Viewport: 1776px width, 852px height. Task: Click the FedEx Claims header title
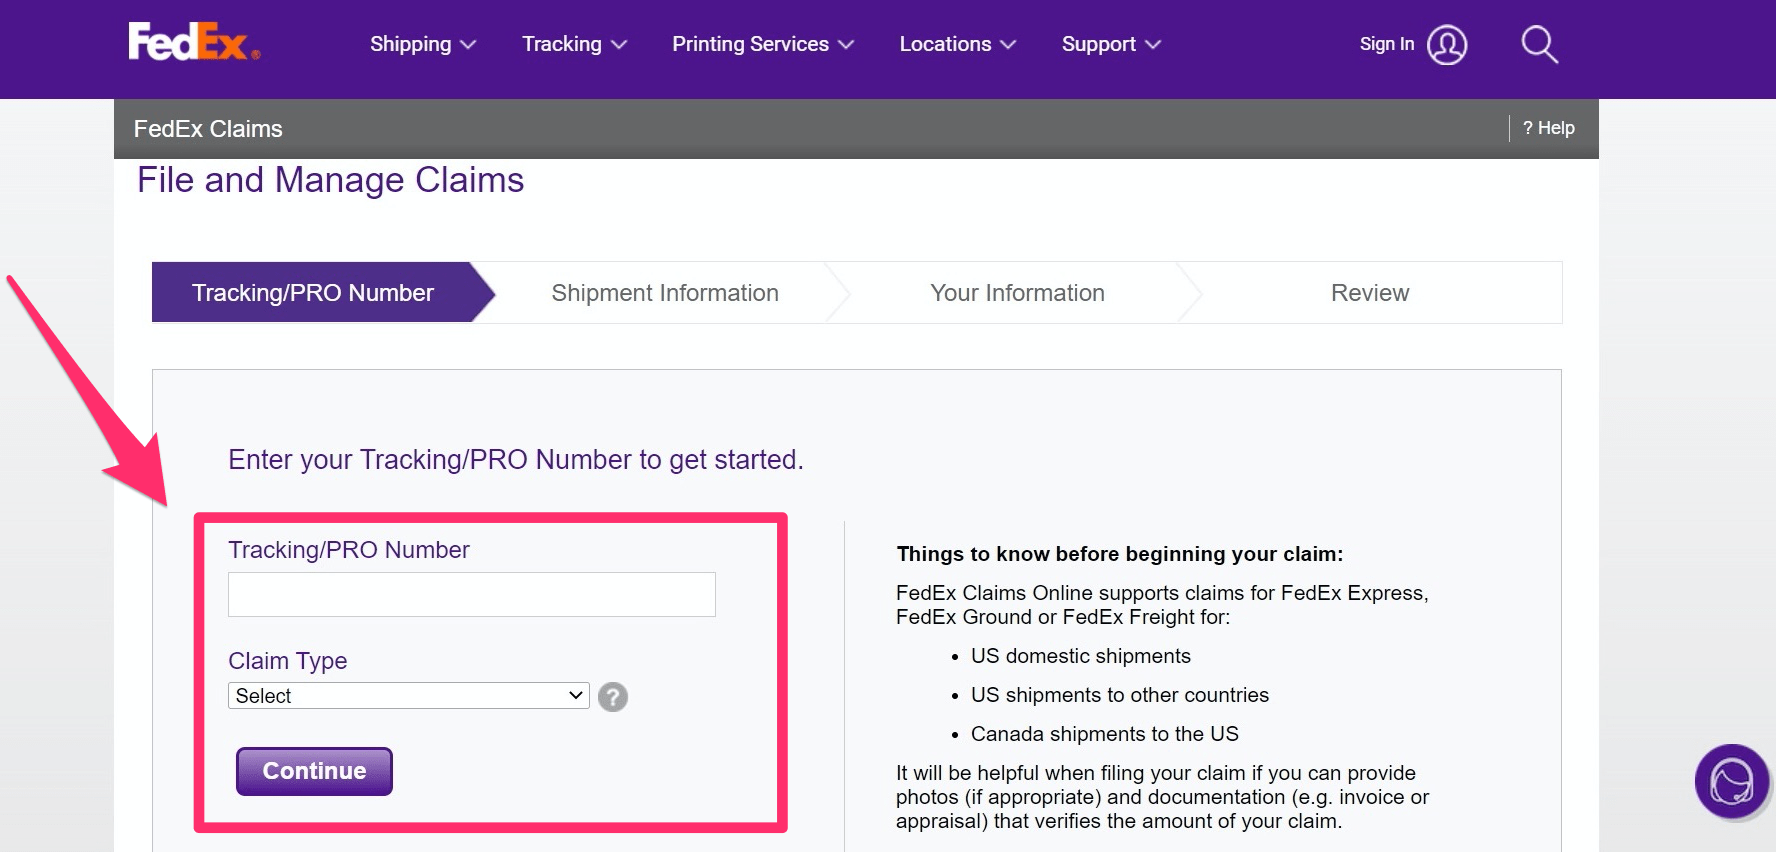208,129
